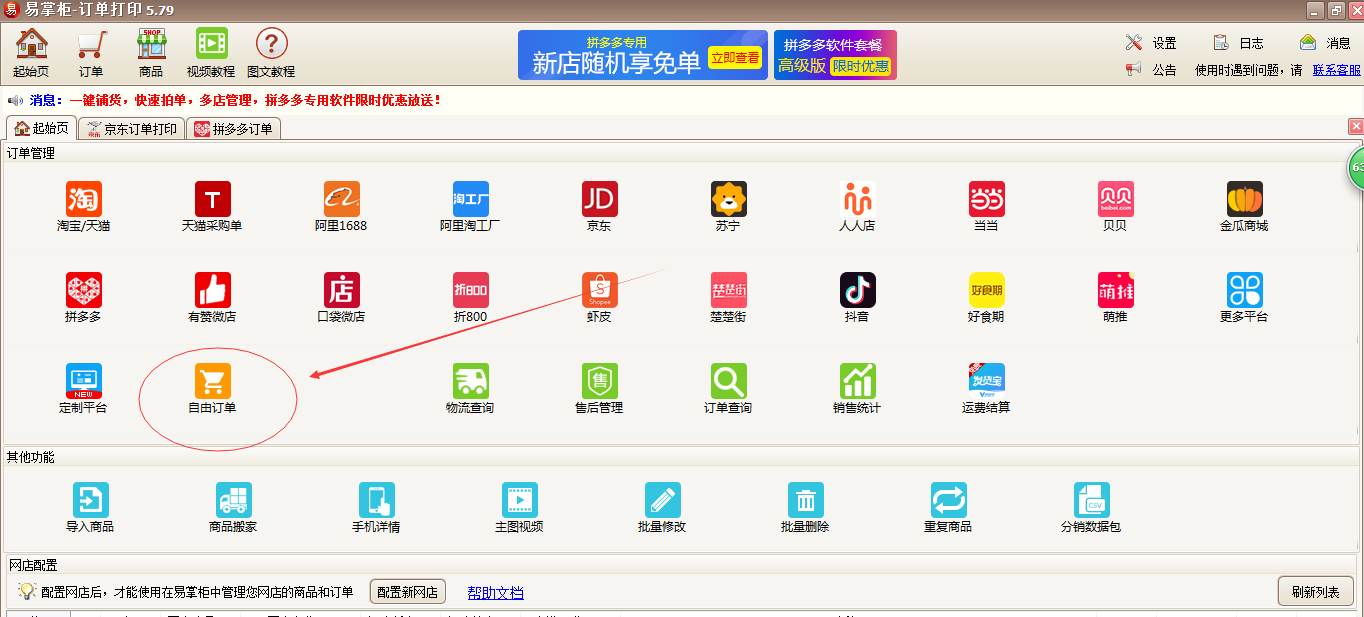
Task: Close the tab panel with red X
Action: tap(1356, 126)
